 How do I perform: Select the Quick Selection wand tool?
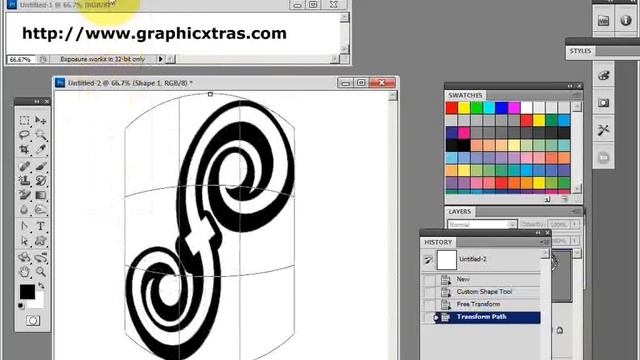40,135
